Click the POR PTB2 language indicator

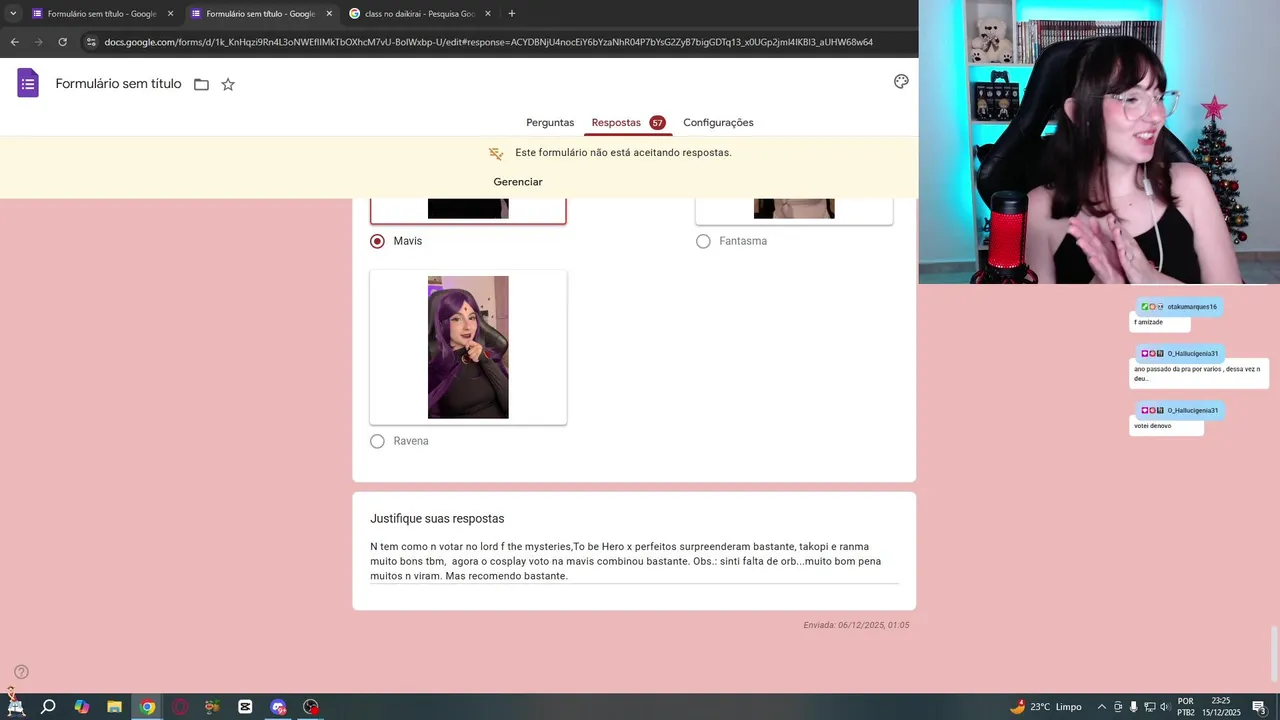tap(1186, 707)
